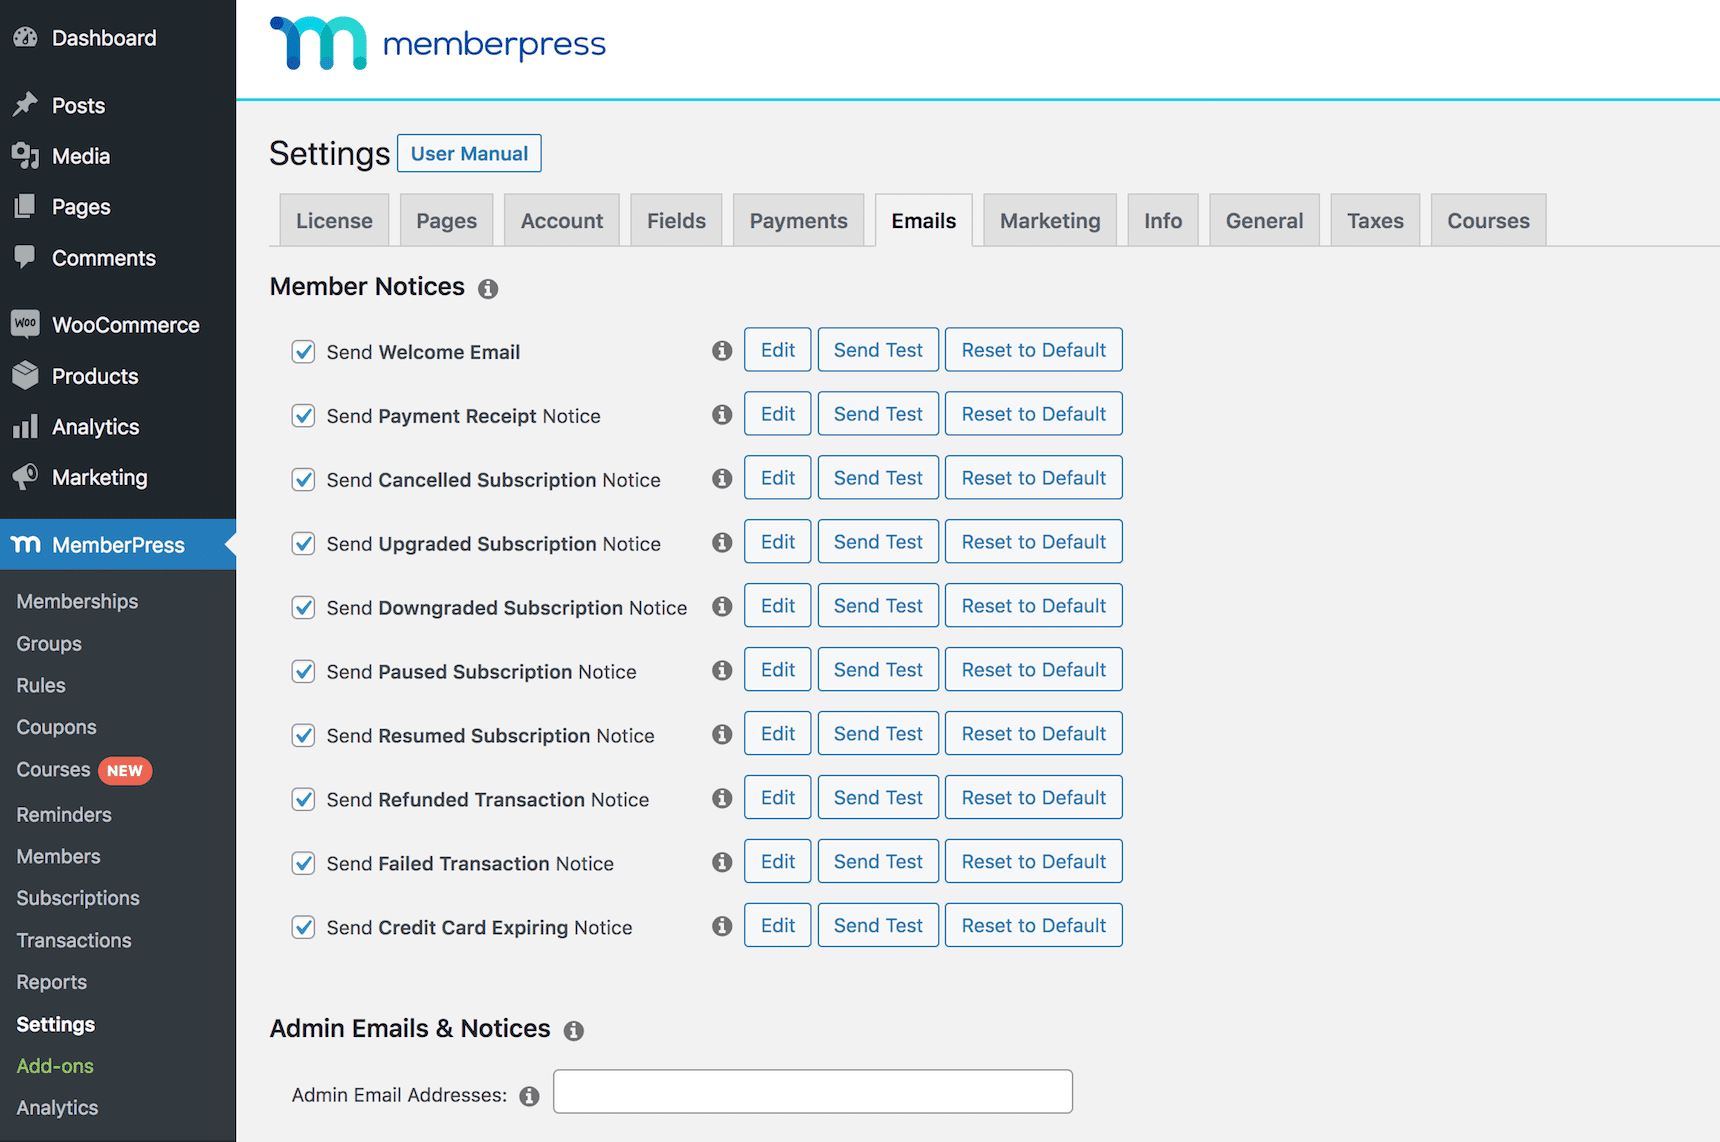1720x1142 pixels.
Task: Click the Products box icon
Action: click(x=25, y=376)
